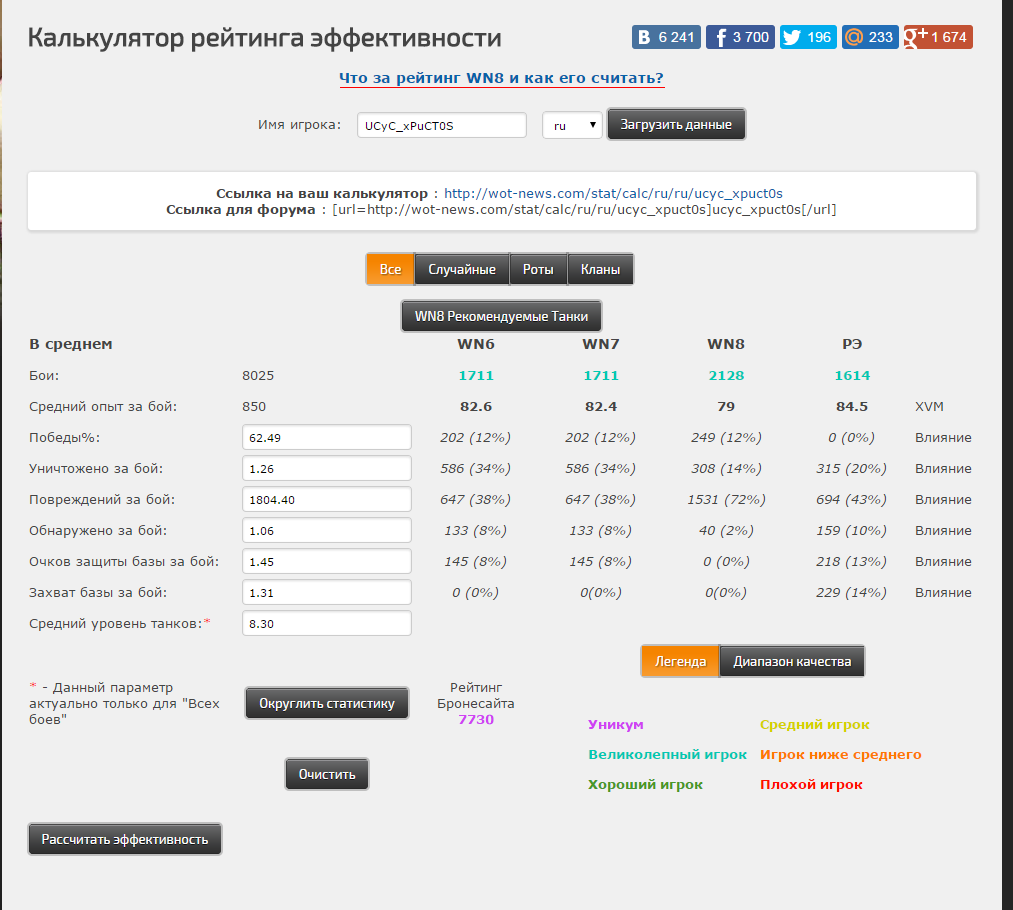Image resolution: width=1013 pixels, height=910 pixels.
Task: Click 'Хороший игрок' legend entry
Action: [x=645, y=785]
